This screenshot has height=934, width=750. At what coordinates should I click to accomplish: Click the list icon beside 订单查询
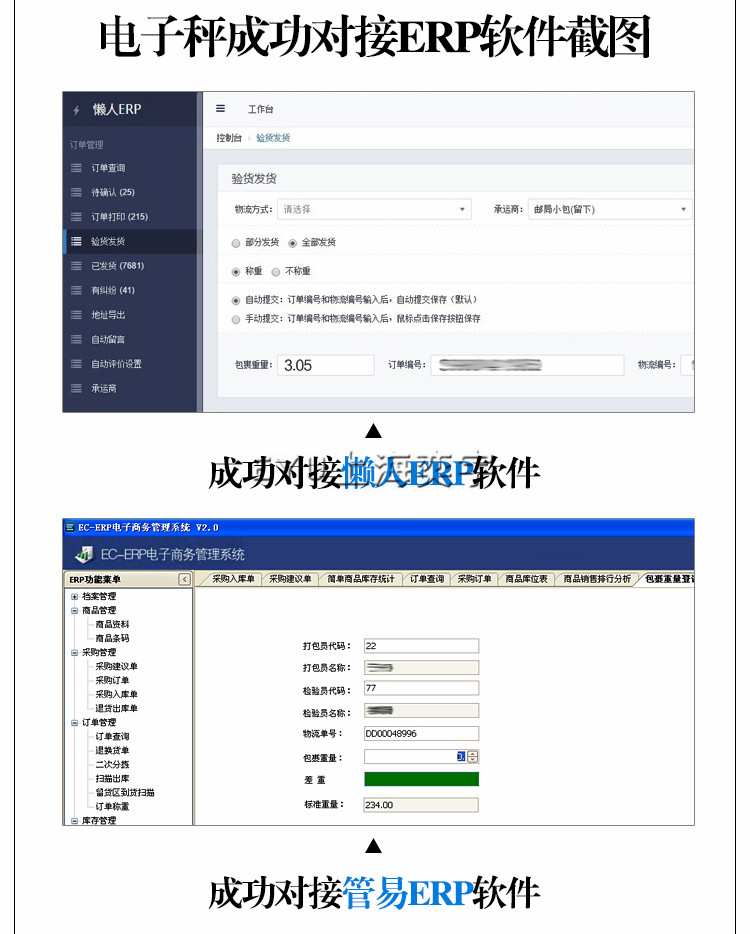[76, 168]
